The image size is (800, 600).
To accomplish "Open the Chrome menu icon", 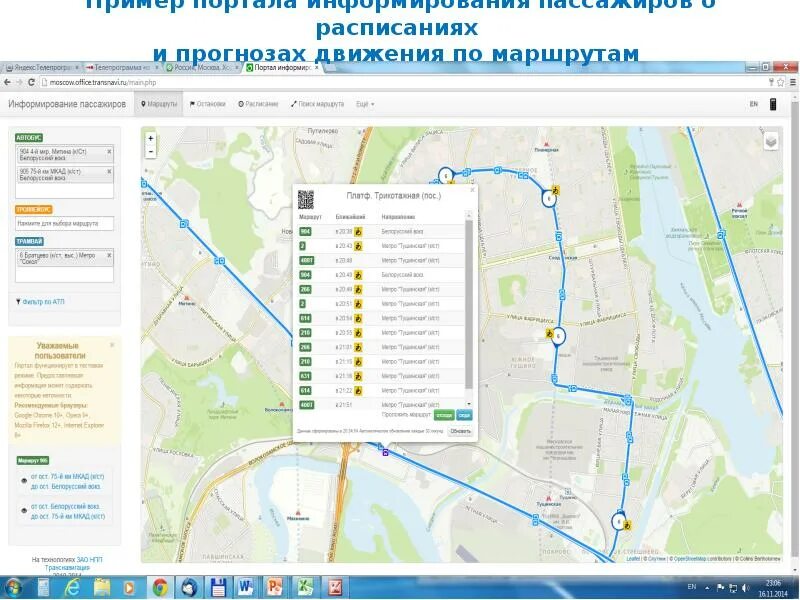I will 793,82.
